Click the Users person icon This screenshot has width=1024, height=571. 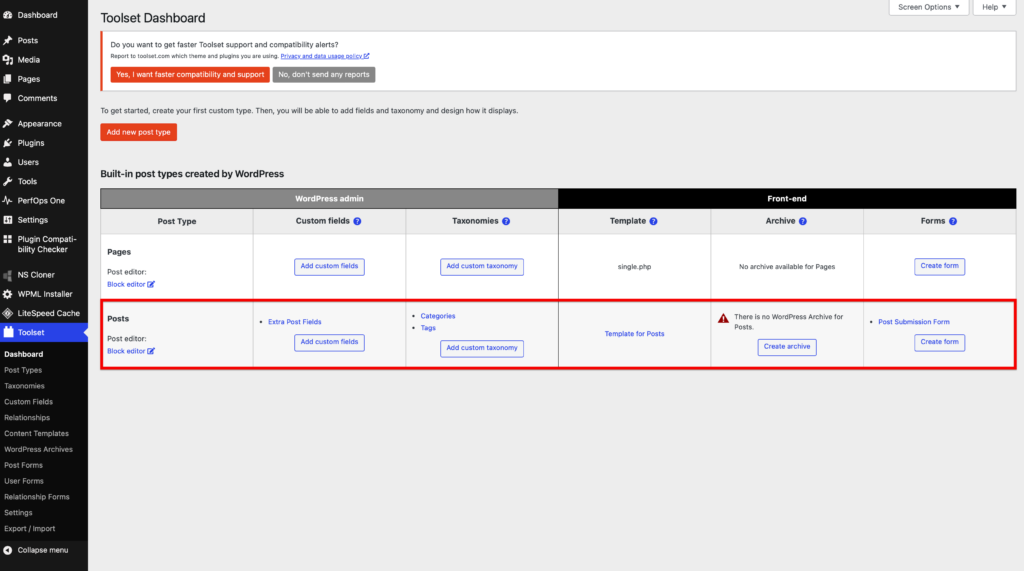(x=8, y=162)
